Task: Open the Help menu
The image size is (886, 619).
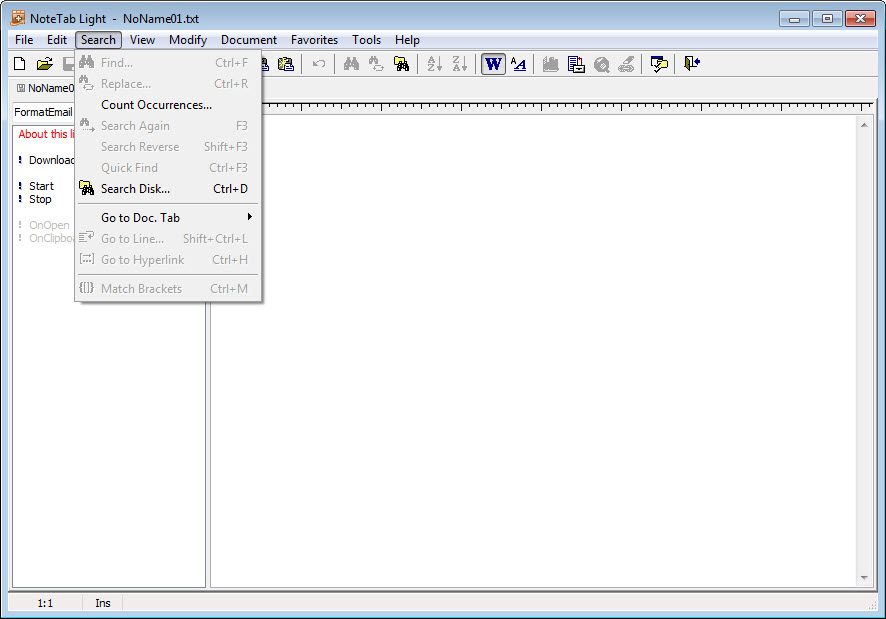Action: click(407, 40)
